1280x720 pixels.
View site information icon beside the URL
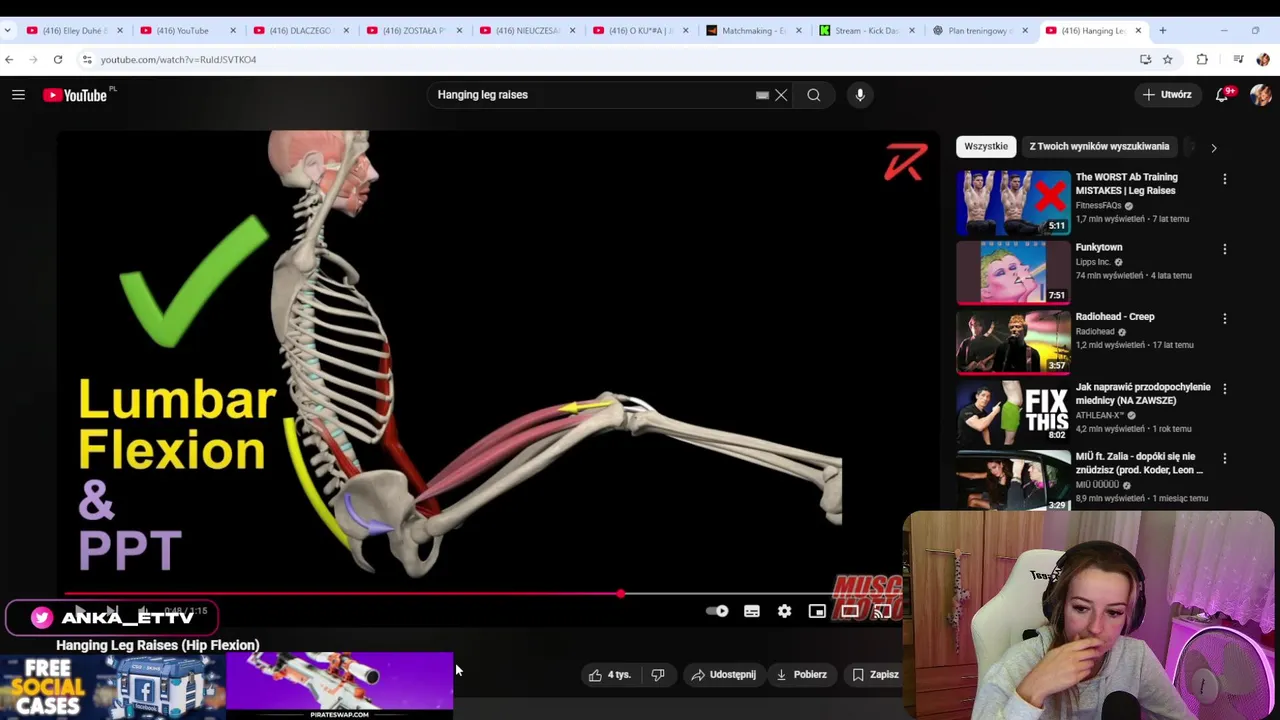[x=87, y=60]
